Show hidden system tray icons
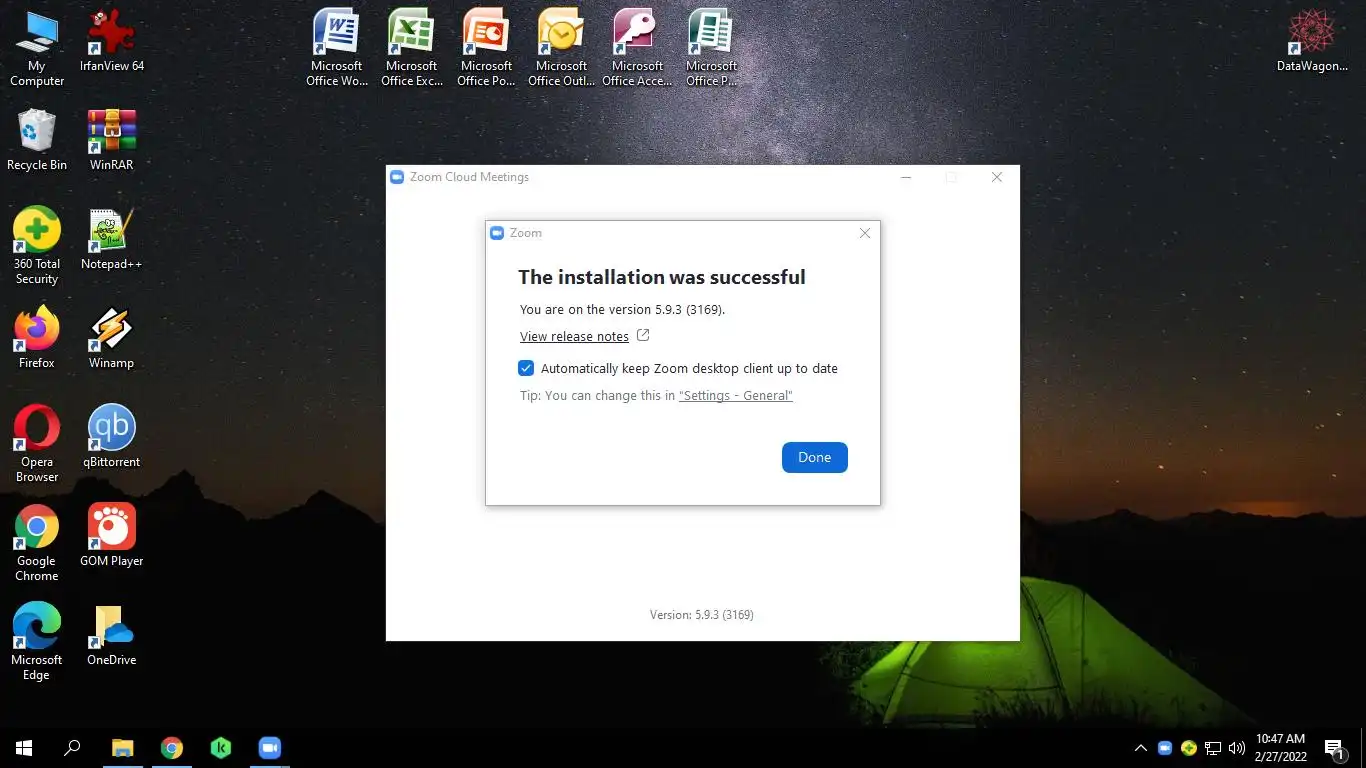The image size is (1366, 768). (1140, 748)
